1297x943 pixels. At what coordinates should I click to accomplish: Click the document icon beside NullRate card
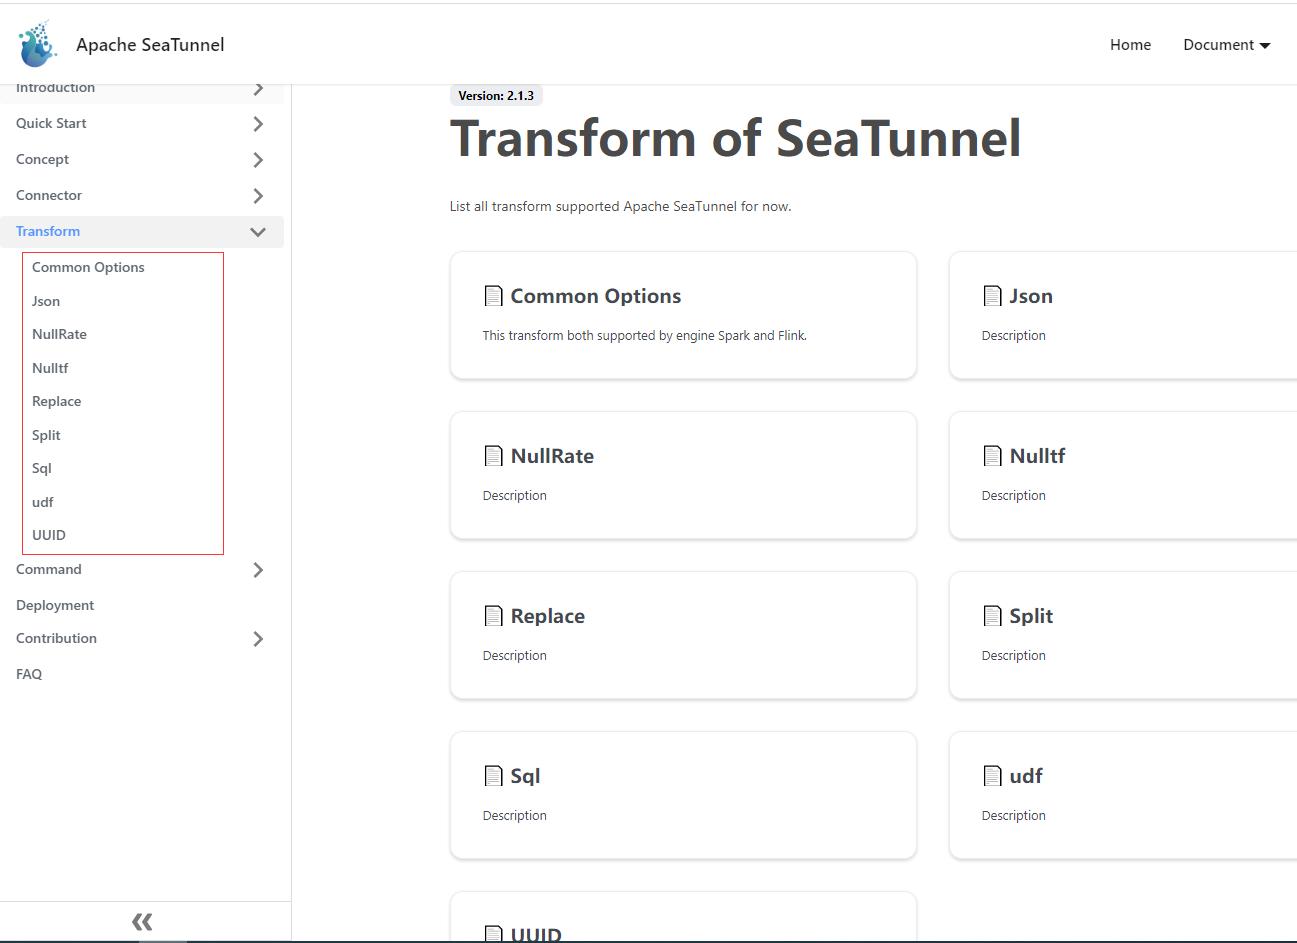click(x=493, y=456)
